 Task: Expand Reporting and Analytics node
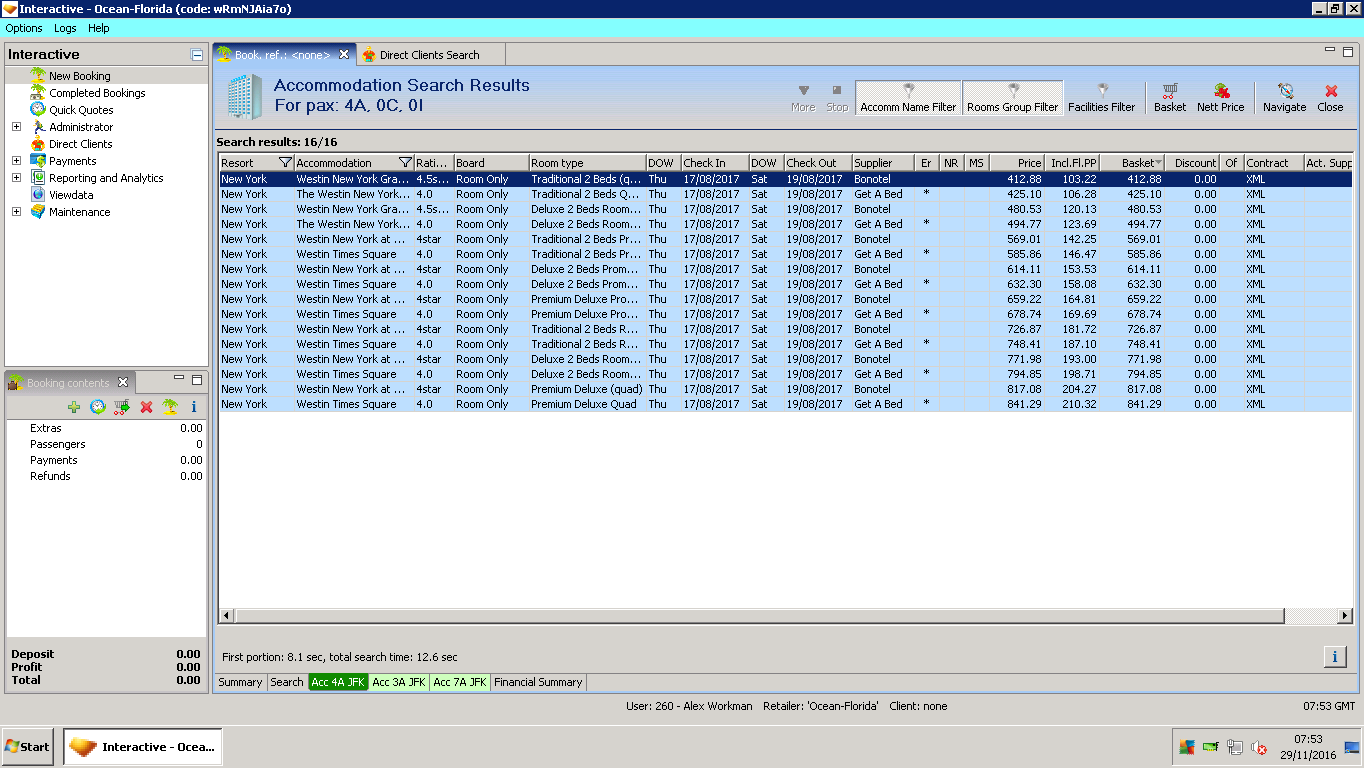(x=16, y=178)
